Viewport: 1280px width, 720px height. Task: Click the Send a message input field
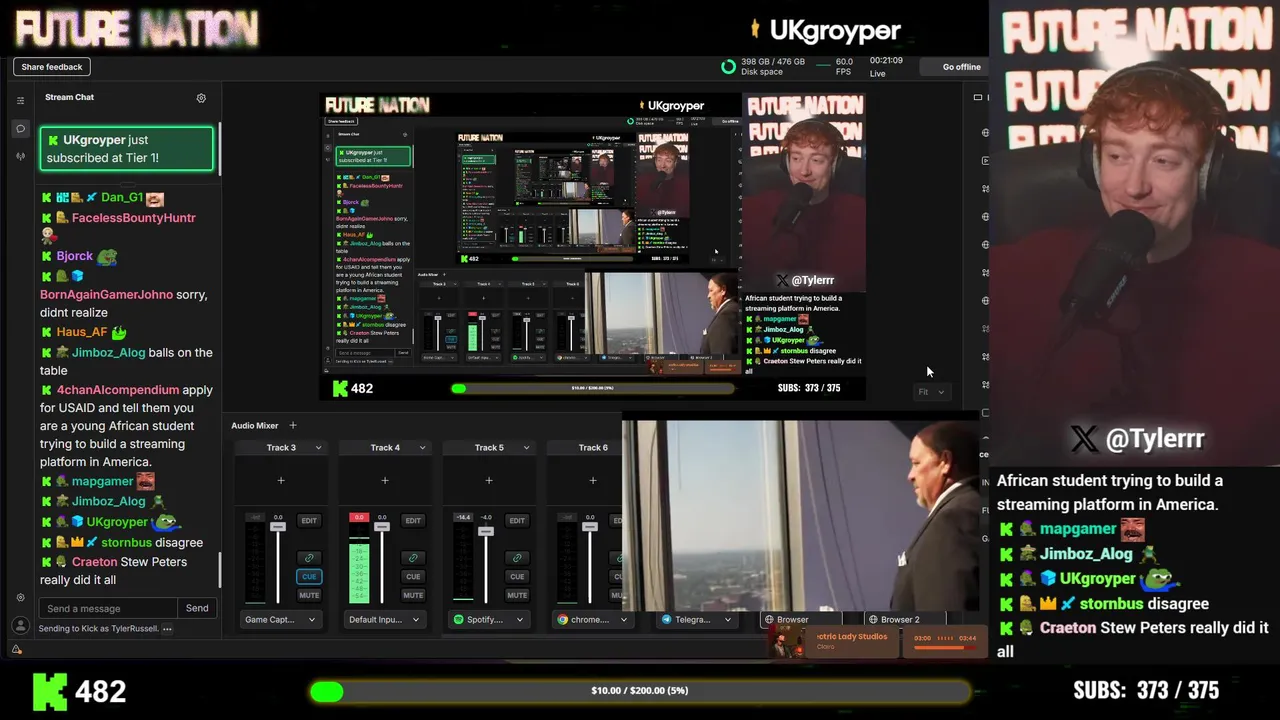coord(109,608)
